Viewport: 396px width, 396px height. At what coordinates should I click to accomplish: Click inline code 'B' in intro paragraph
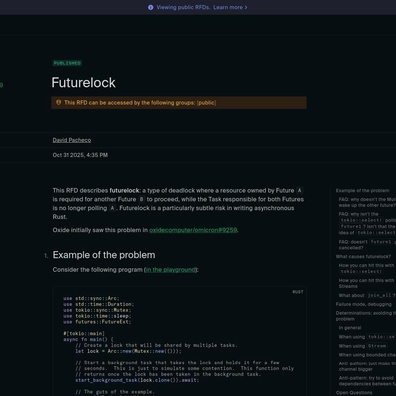[x=141, y=199]
